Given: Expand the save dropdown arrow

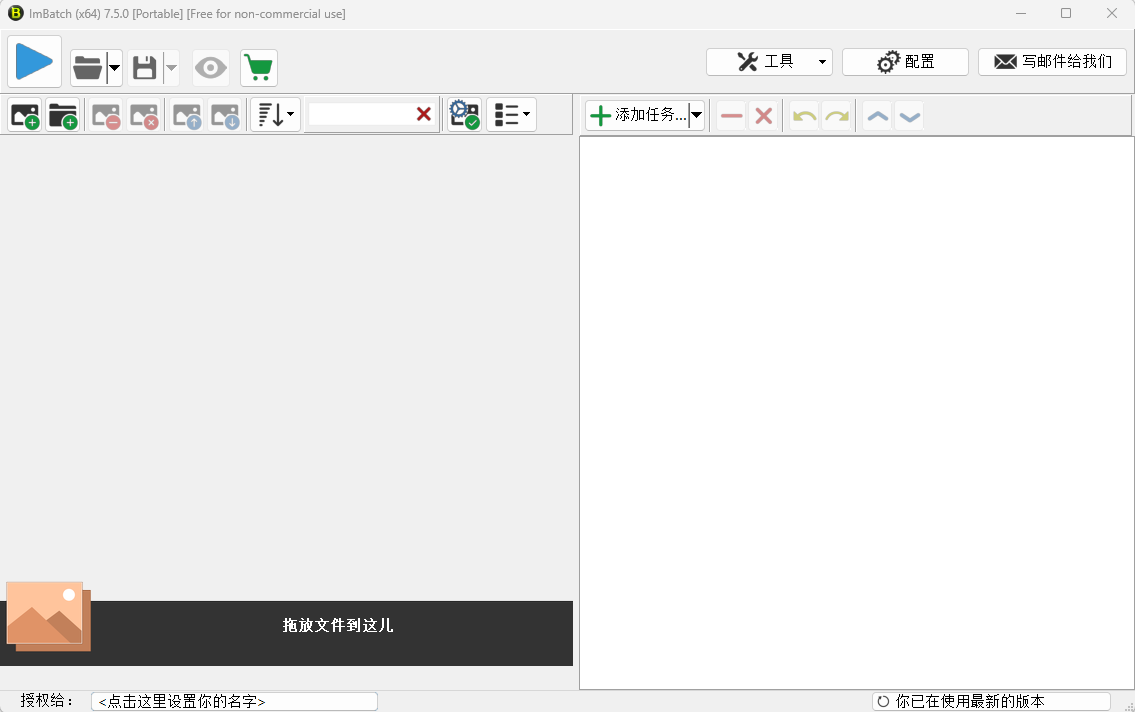Looking at the screenshot, I should tap(172, 68).
